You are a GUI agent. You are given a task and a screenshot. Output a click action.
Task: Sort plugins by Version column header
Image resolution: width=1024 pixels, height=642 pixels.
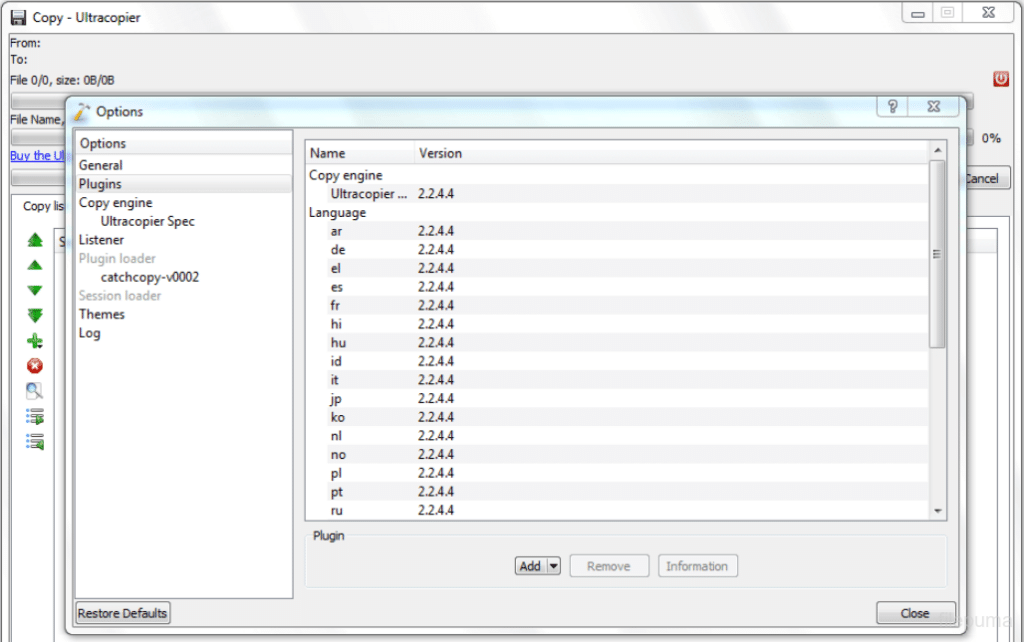(440, 153)
